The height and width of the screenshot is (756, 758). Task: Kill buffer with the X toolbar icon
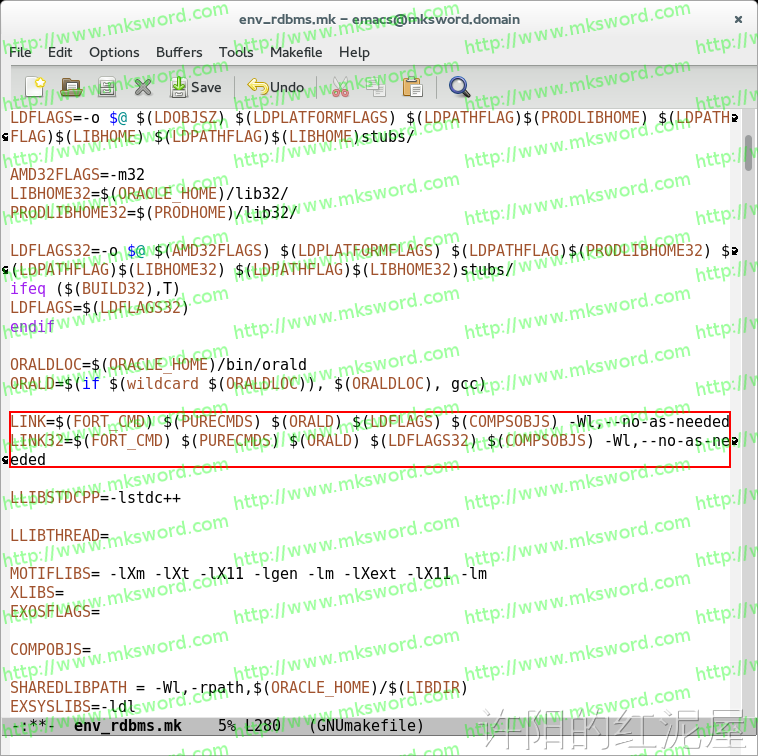click(x=143, y=87)
